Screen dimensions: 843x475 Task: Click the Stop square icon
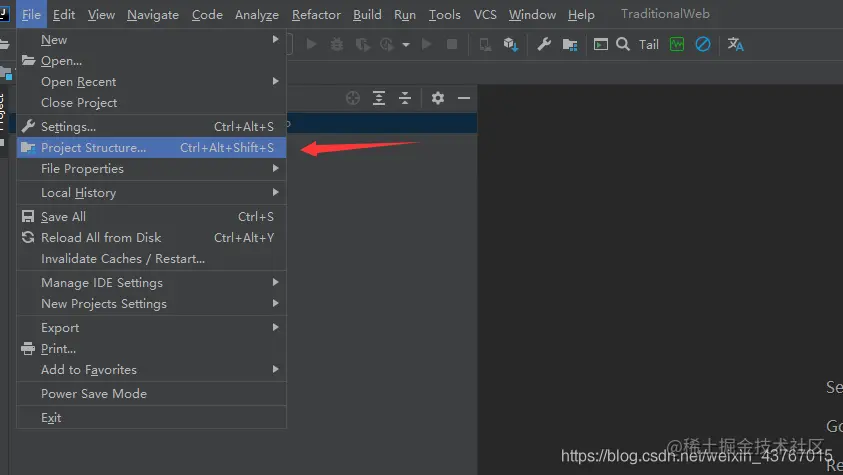[x=452, y=44]
